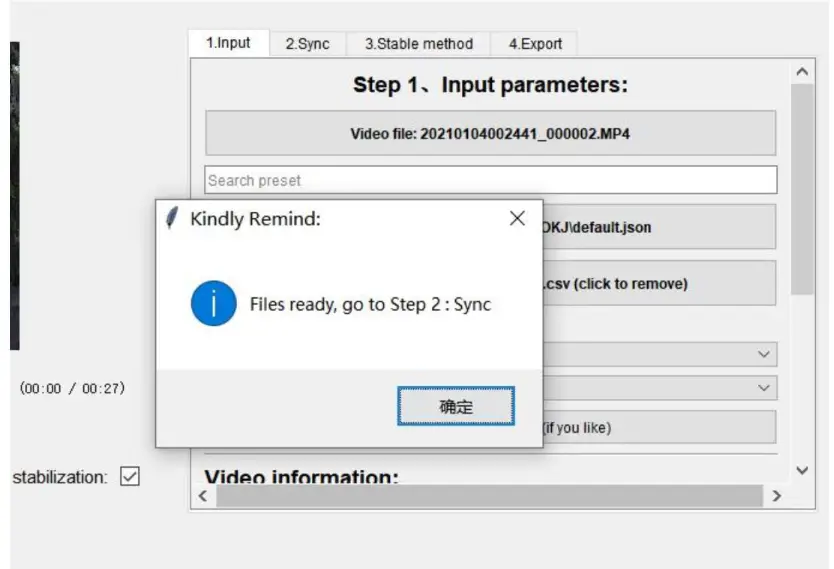The image size is (834, 569).
Task: Close the Kindly Remind dialog
Action: pyautogui.click(x=517, y=219)
